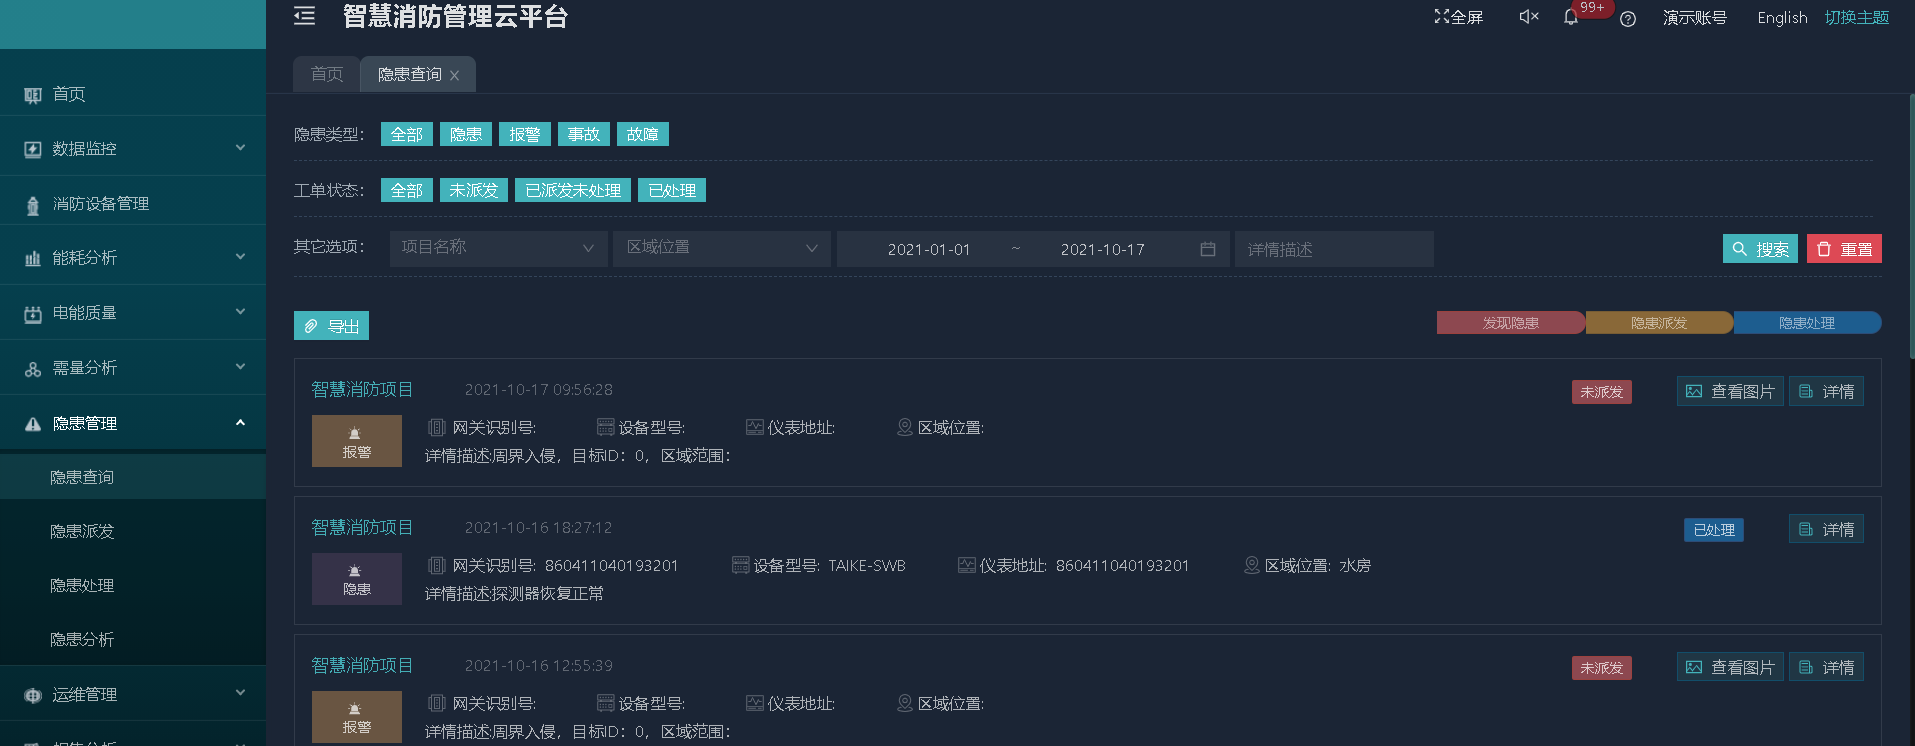Image resolution: width=1915 pixels, height=746 pixels.
Task: Click the 发现隐患 red progress step
Action: click(1510, 323)
